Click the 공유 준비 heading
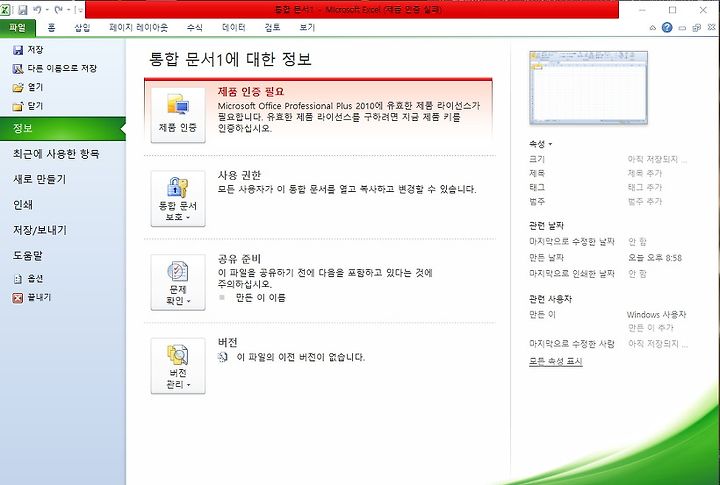This screenshot has height=485, width=720. pyautogui.click(x=239, y=259)
